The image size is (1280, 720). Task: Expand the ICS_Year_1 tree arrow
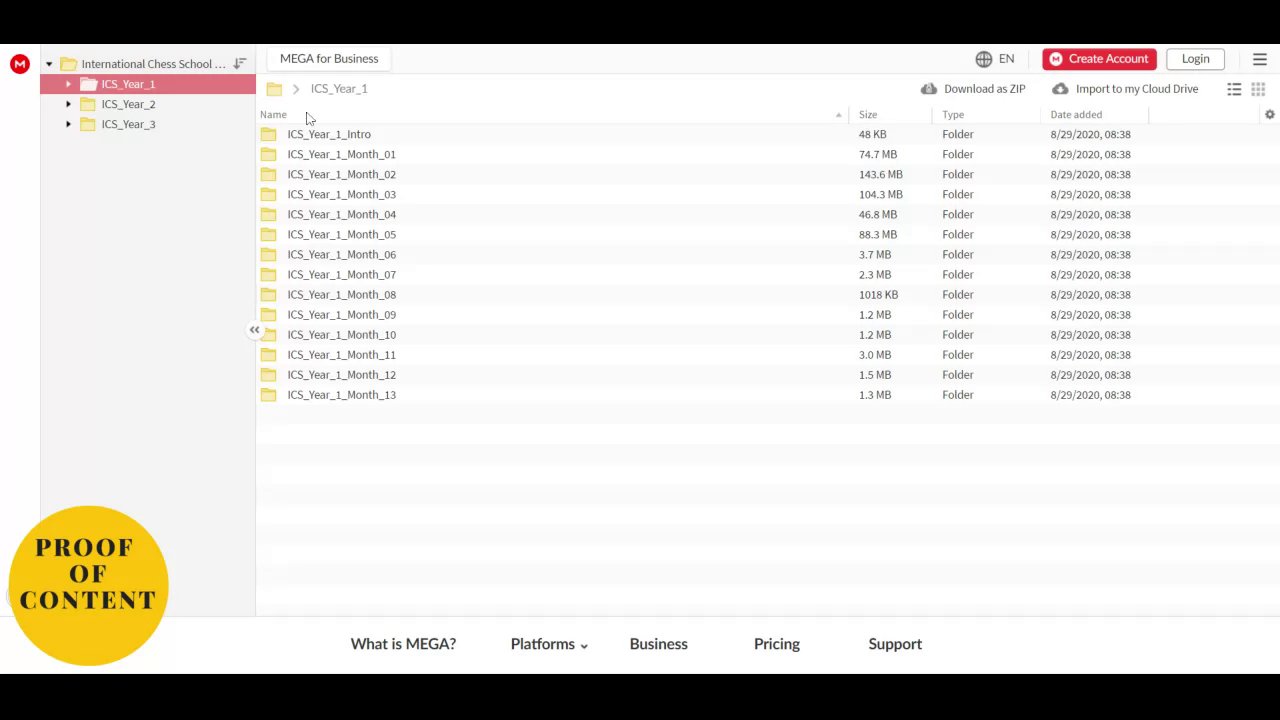(68, 84)
